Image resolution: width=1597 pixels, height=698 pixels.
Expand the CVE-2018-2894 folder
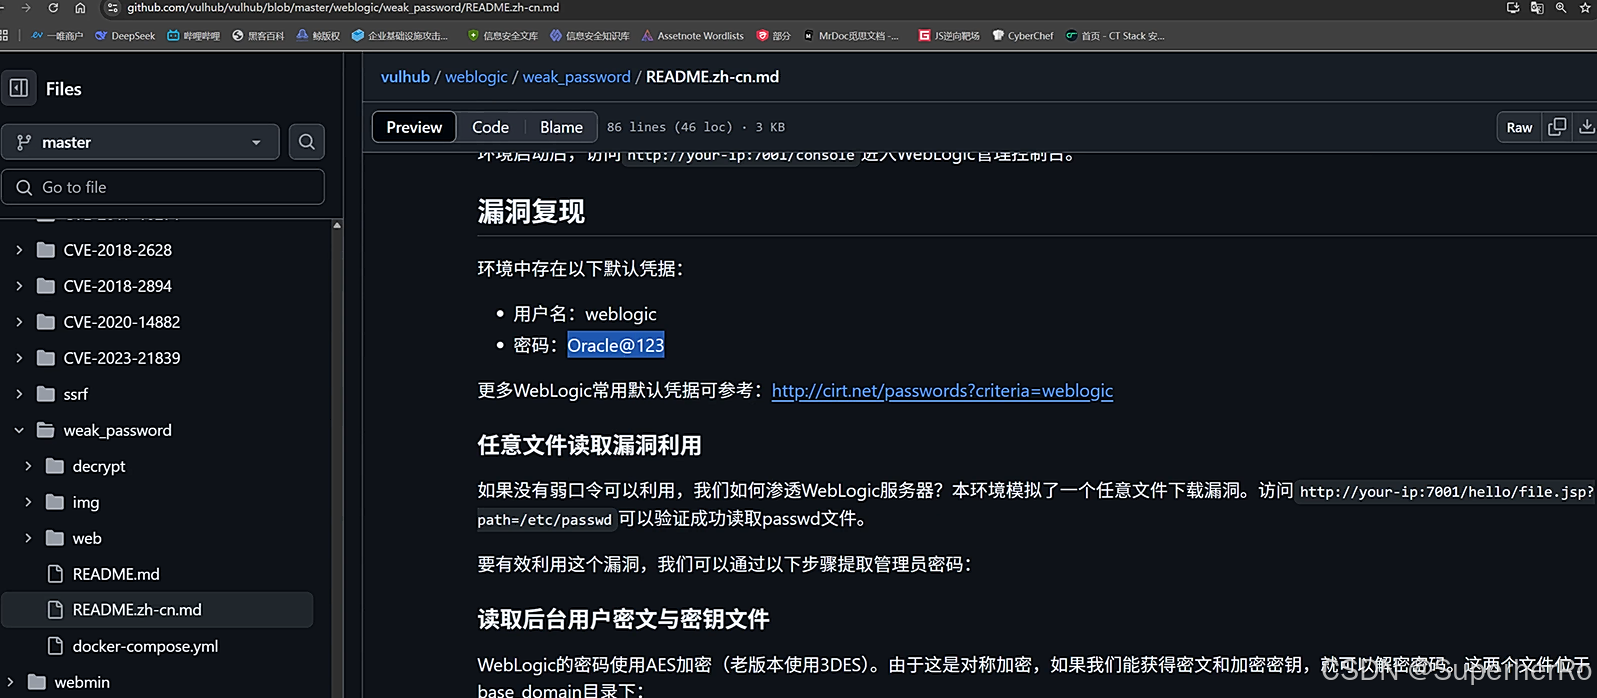click(x=19, y=286)
